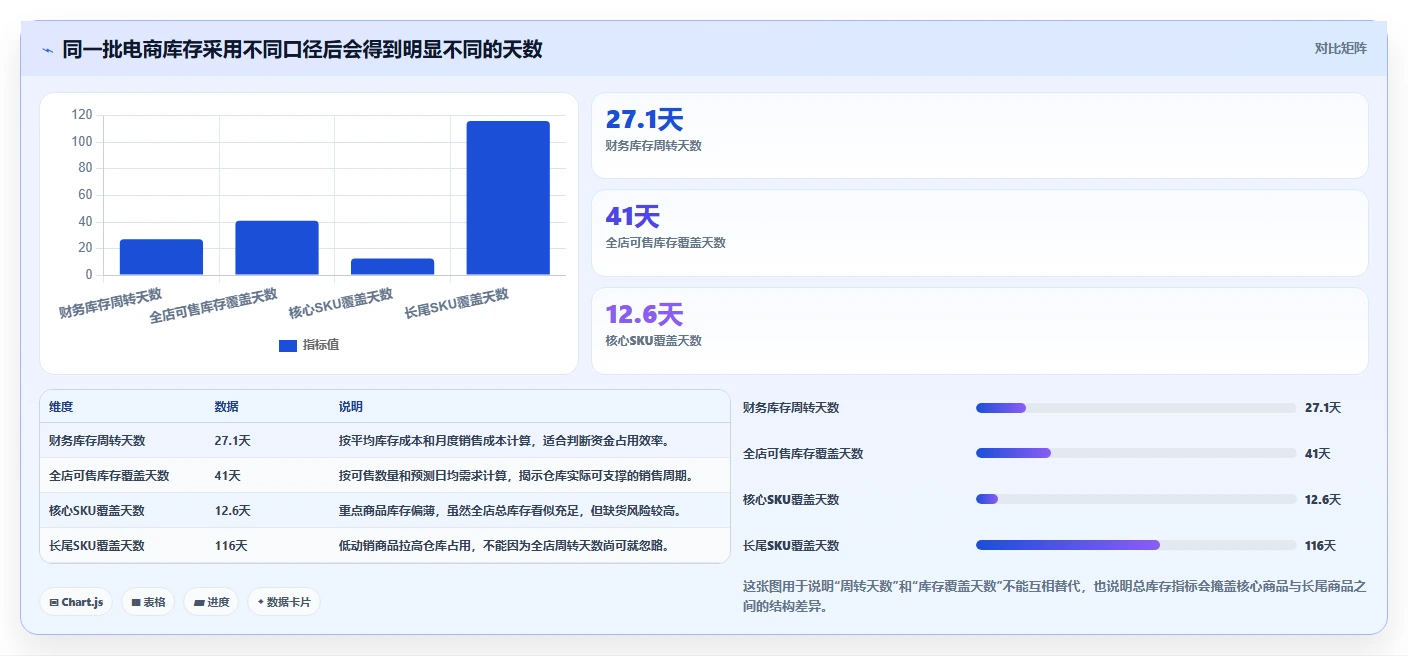
Task: Click the 全店可售库存覆盖天数 cell in the table
Action: point(109,476)
